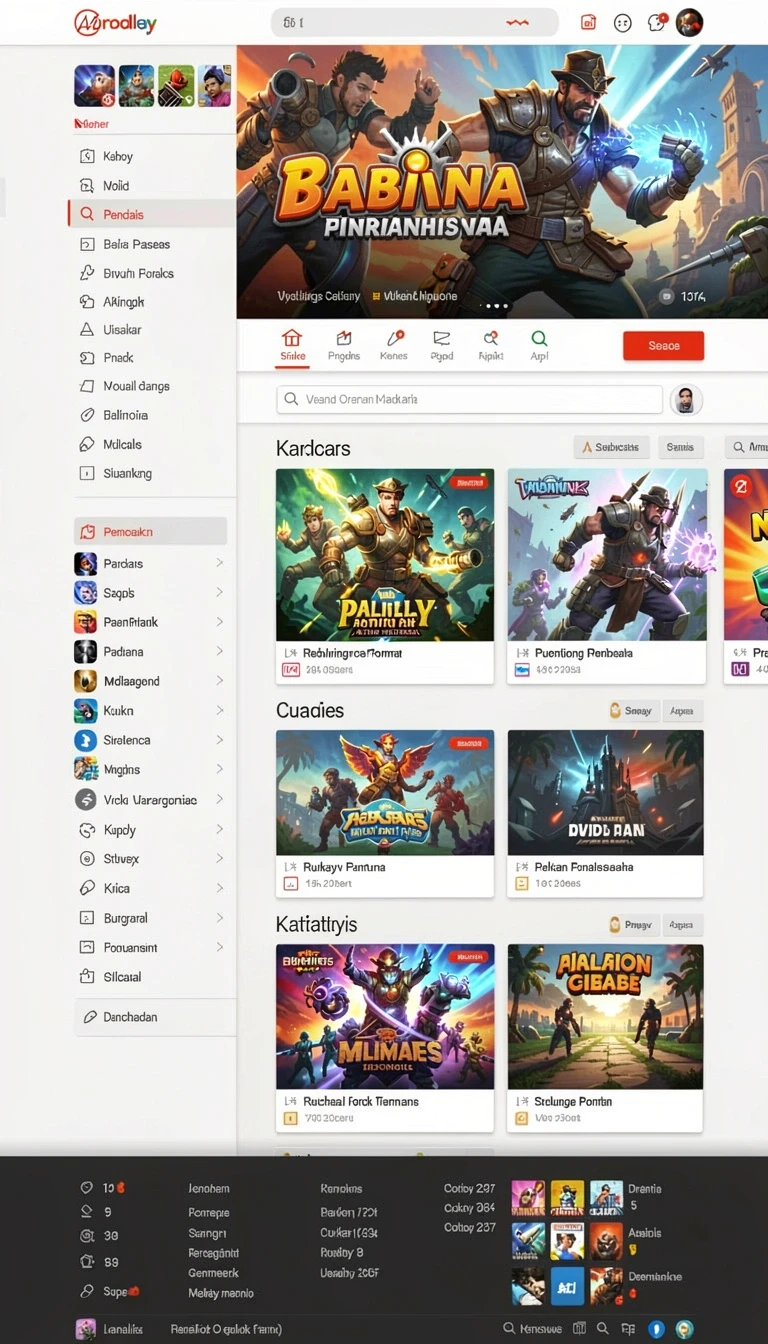
Task: Expand the Mdlaagend row chevron
Action: pyautogui.click(x=219, y=681)
